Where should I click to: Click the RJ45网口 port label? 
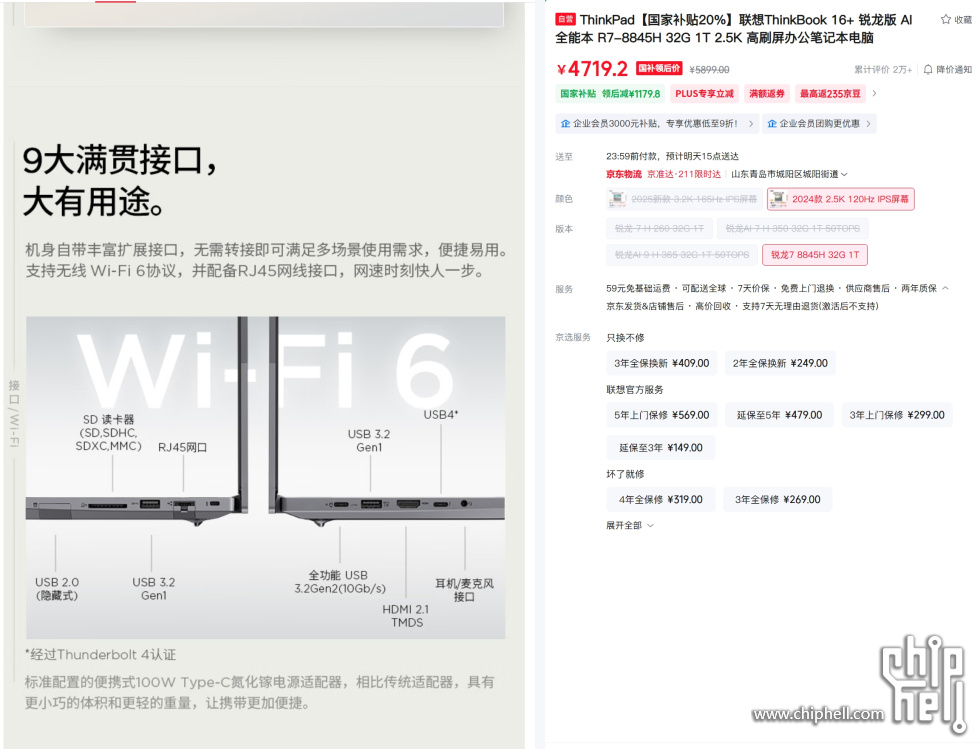tap(182, 447)
